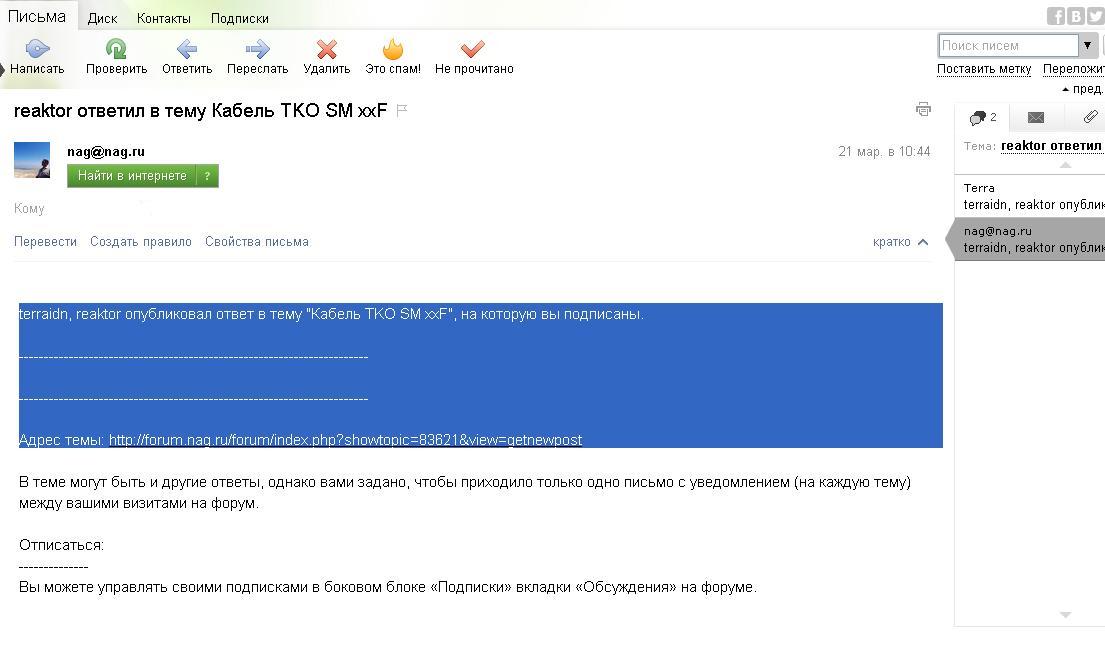This screenshot has height=649, width=1105.
Task: Click the thread subject reaktor ответил link
Action: click(1051, 146)
